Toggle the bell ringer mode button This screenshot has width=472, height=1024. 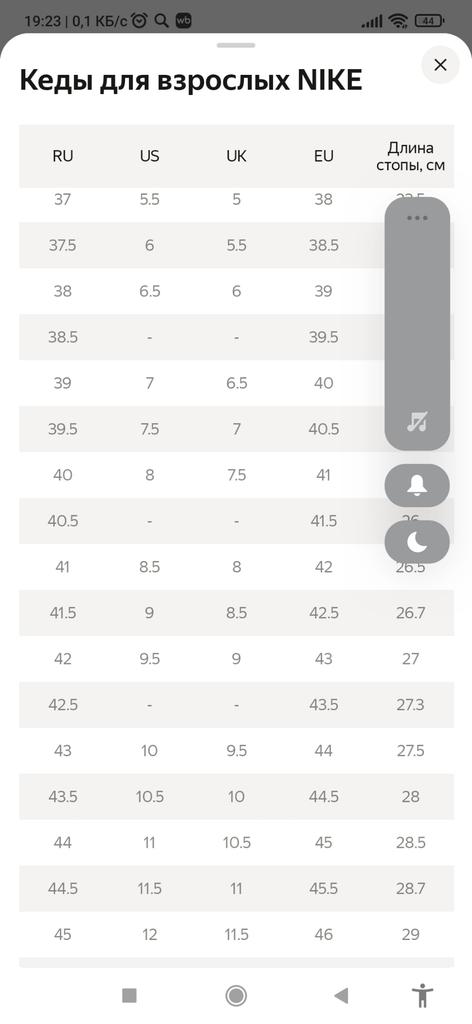[417, 486]
